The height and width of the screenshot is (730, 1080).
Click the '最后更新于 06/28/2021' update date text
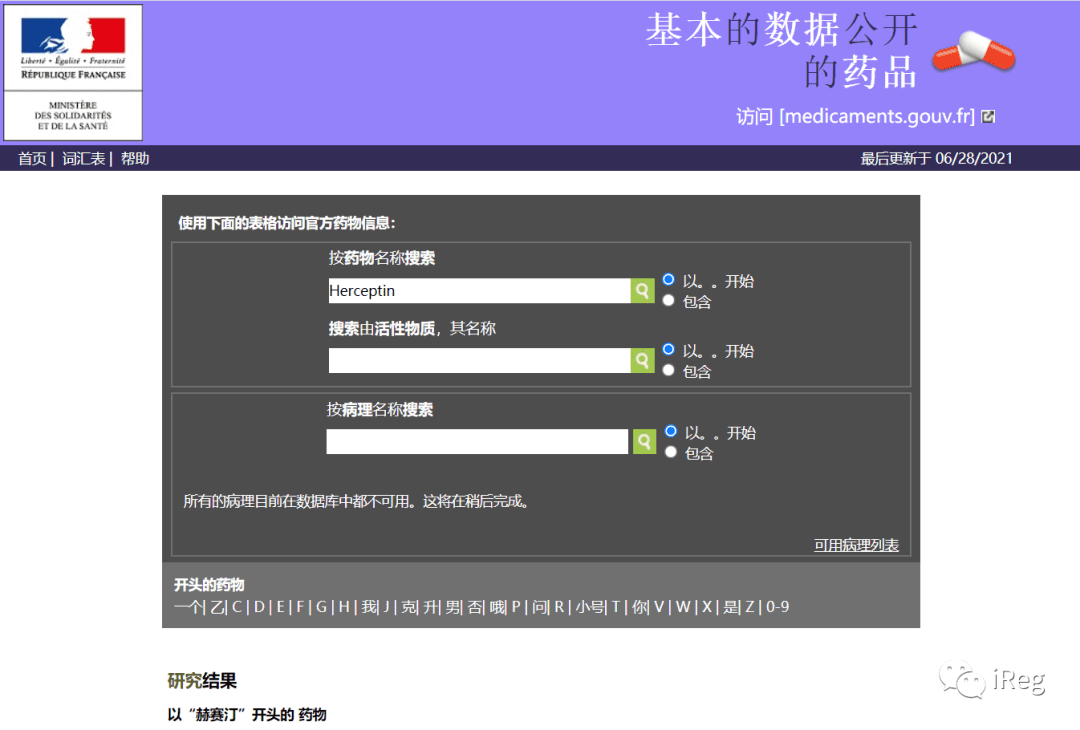coord(936,158)
